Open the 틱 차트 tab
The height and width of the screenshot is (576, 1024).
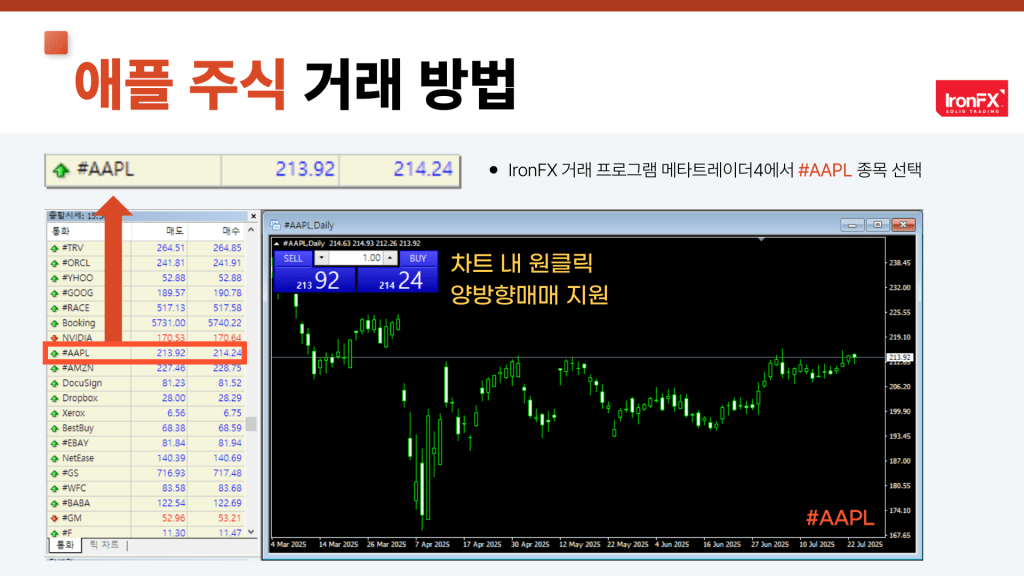coord(104,545)
